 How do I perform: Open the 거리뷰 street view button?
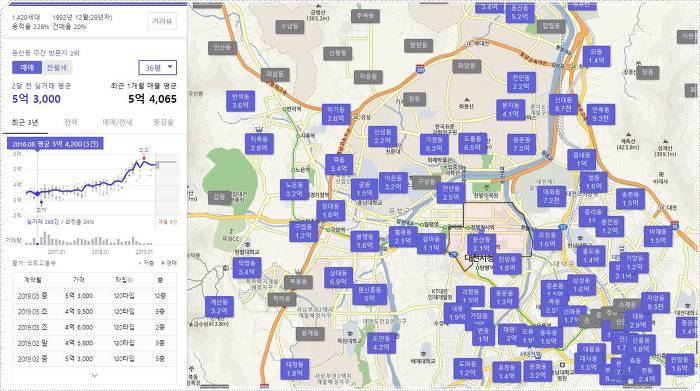162,21
